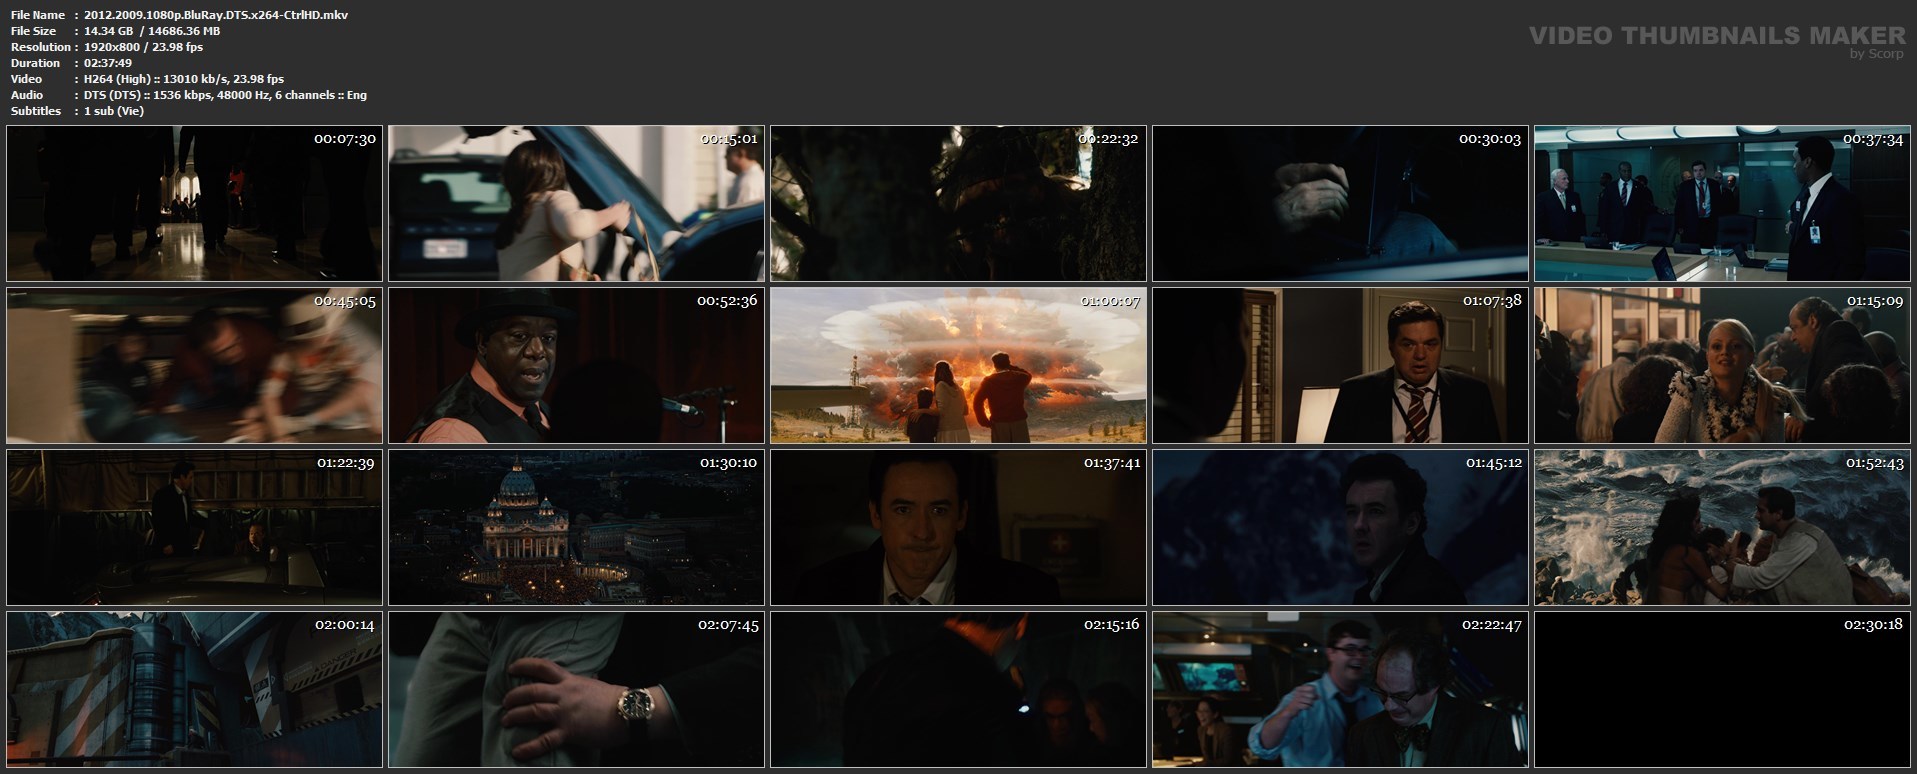Image resolution: width=1917 pixels, height=774 pixels.
Task: Select the subtitles value 1 sub (Vie)
Action: coord(114,111)
